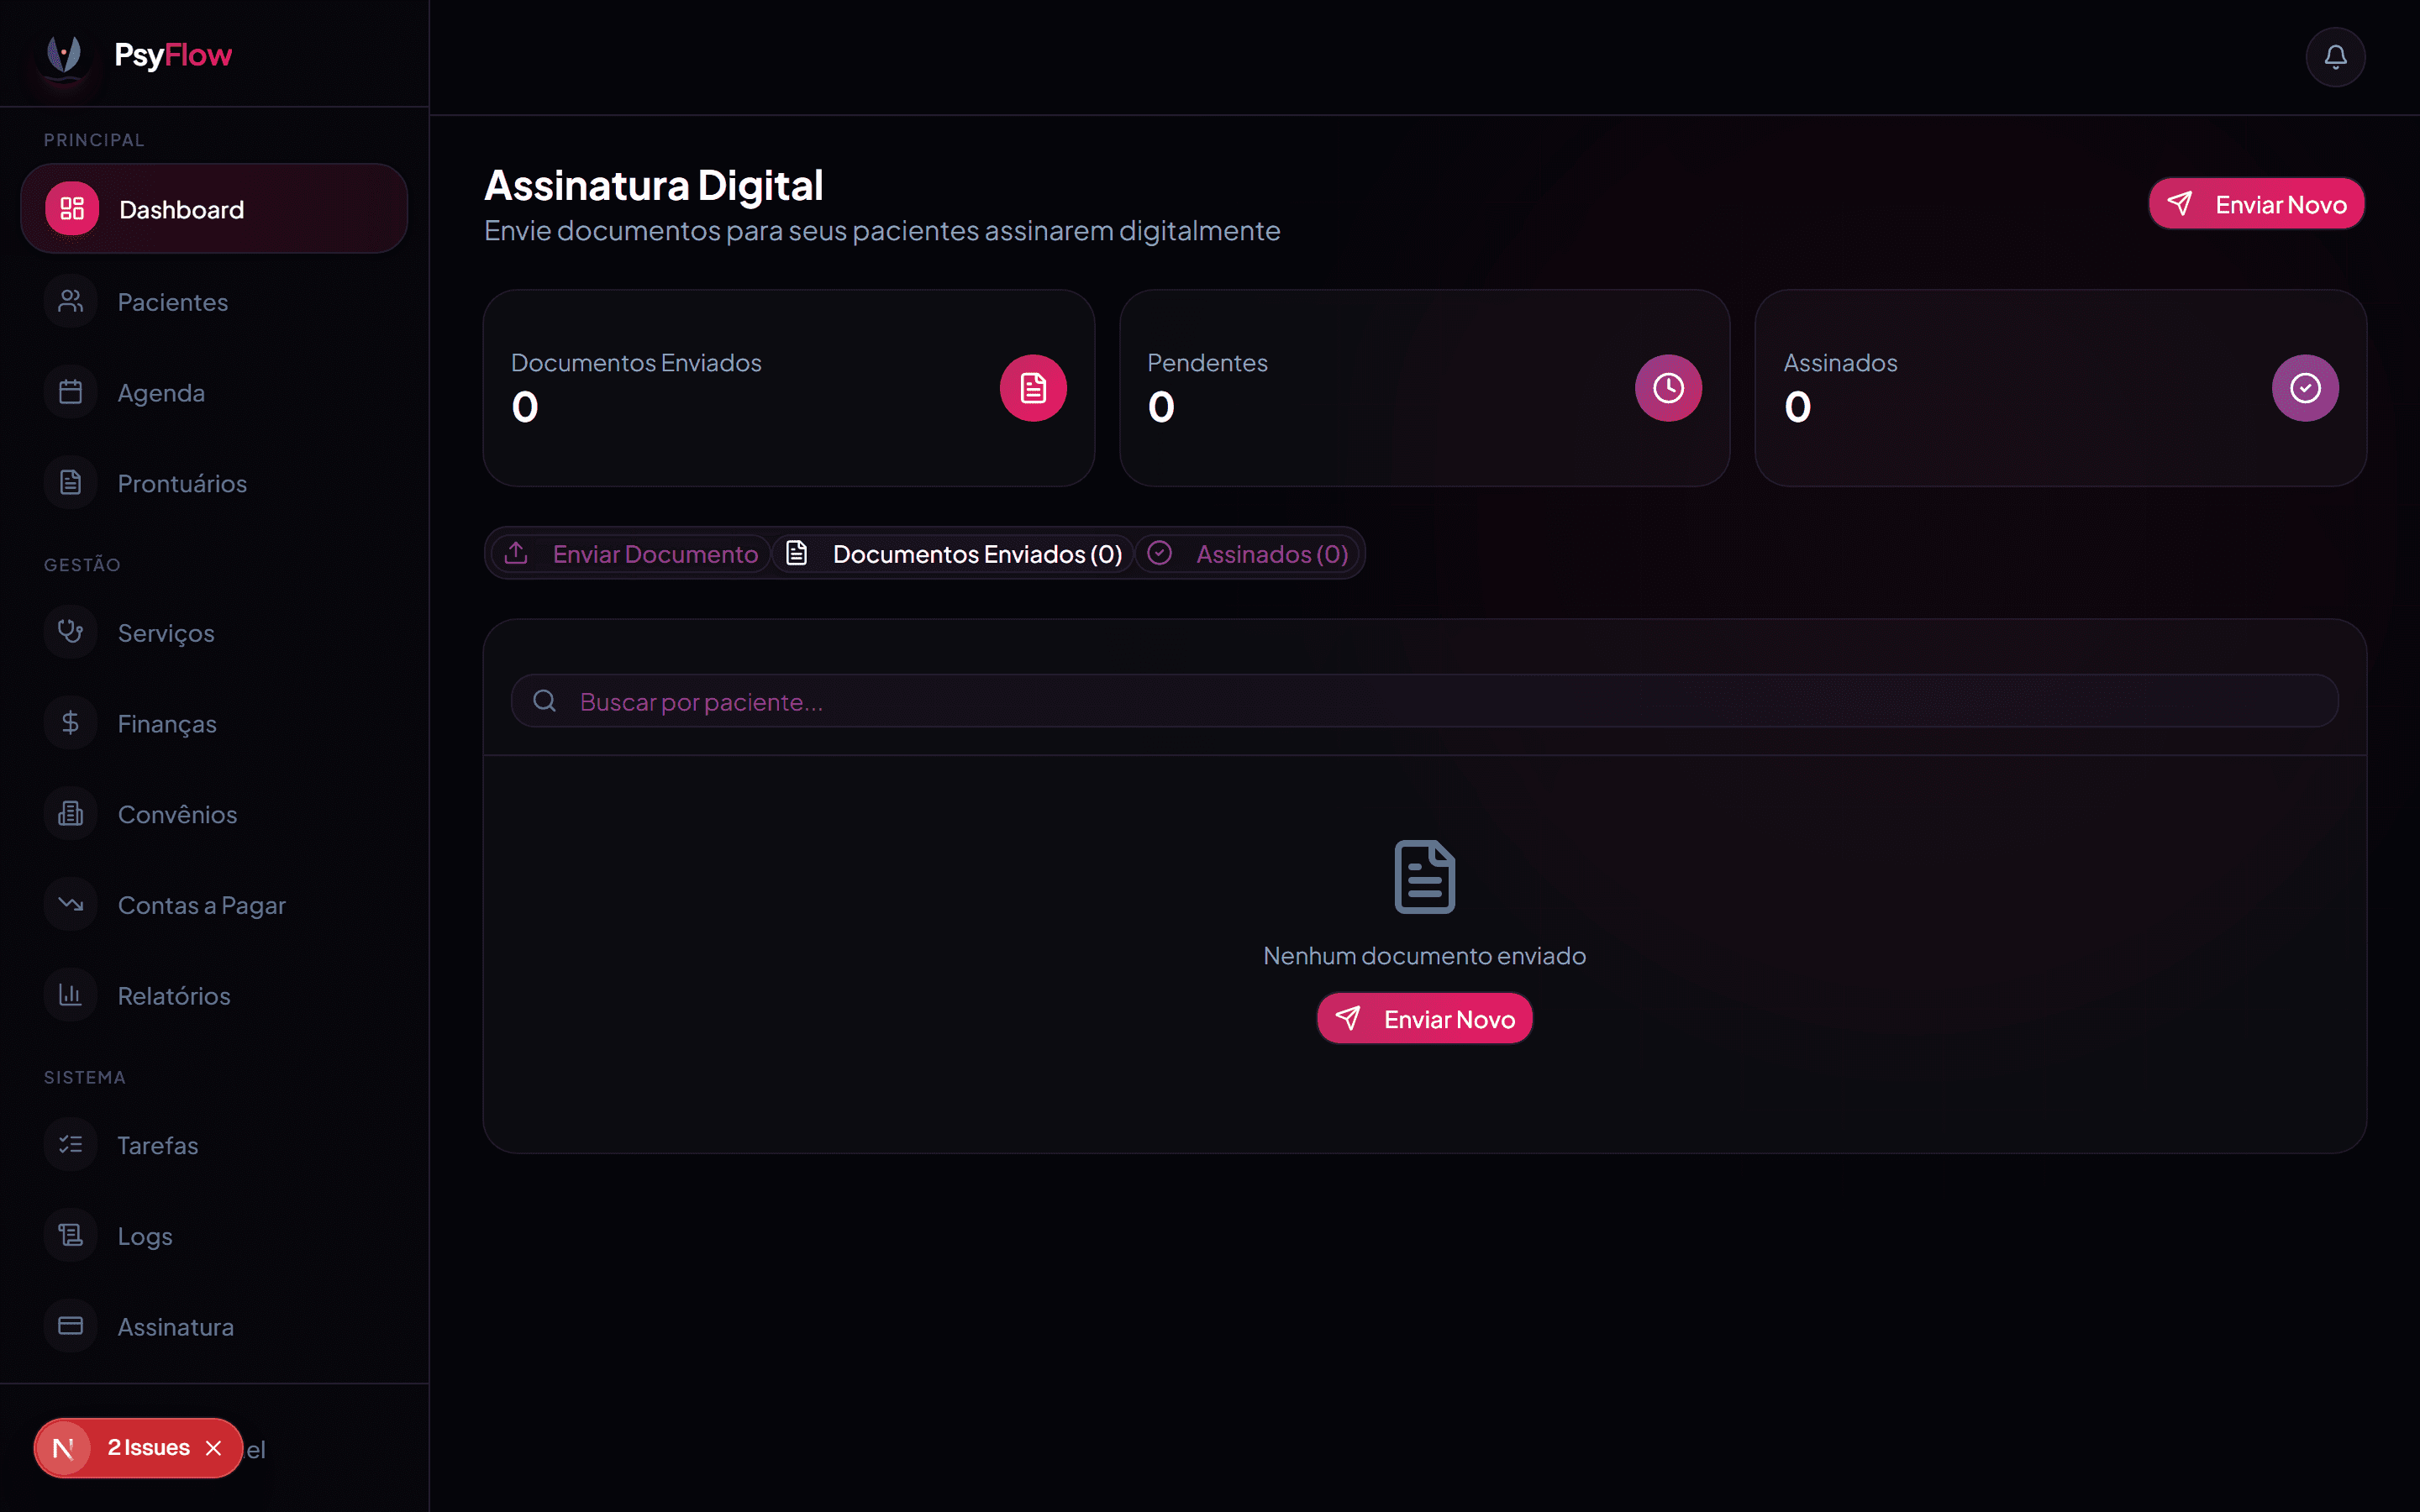Click the PsyFlow logo icon
Screen dimensions: 2420x1512
[64, 54]
